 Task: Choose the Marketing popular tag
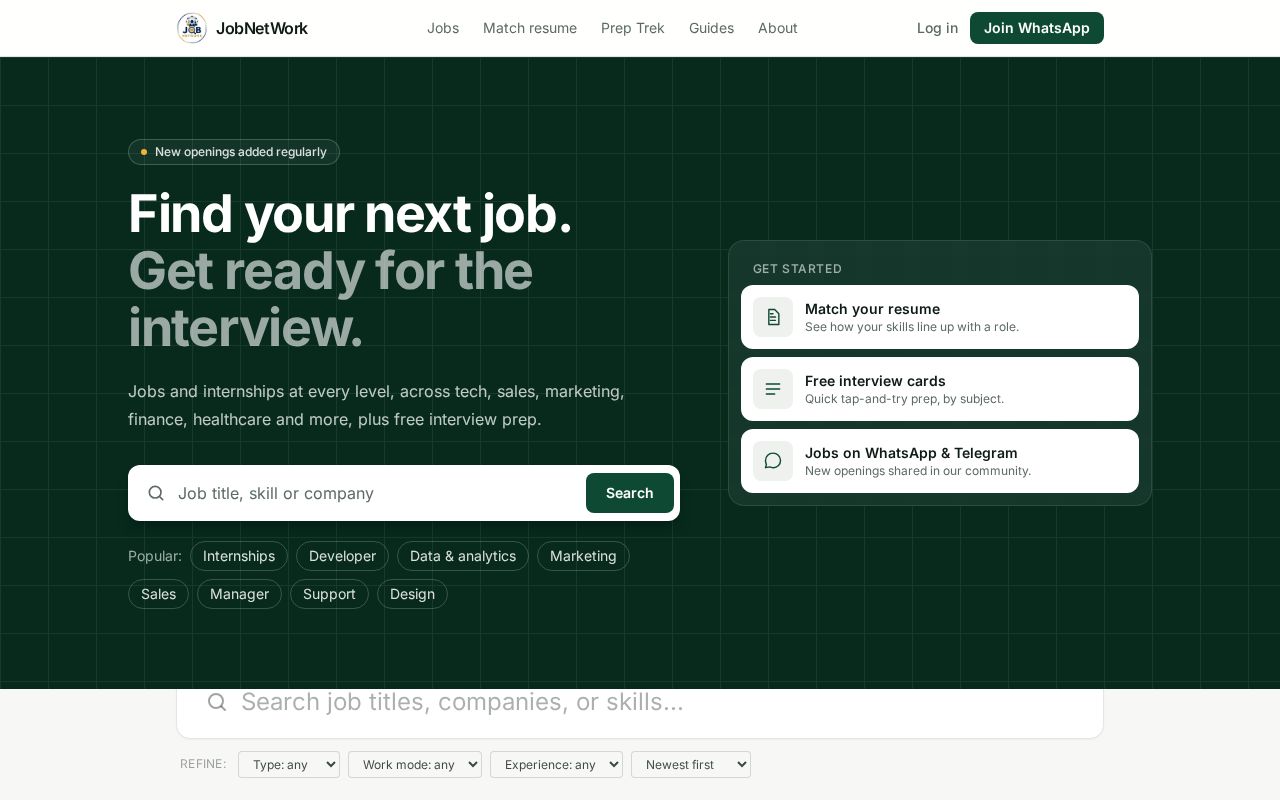(x=583, y=556)
